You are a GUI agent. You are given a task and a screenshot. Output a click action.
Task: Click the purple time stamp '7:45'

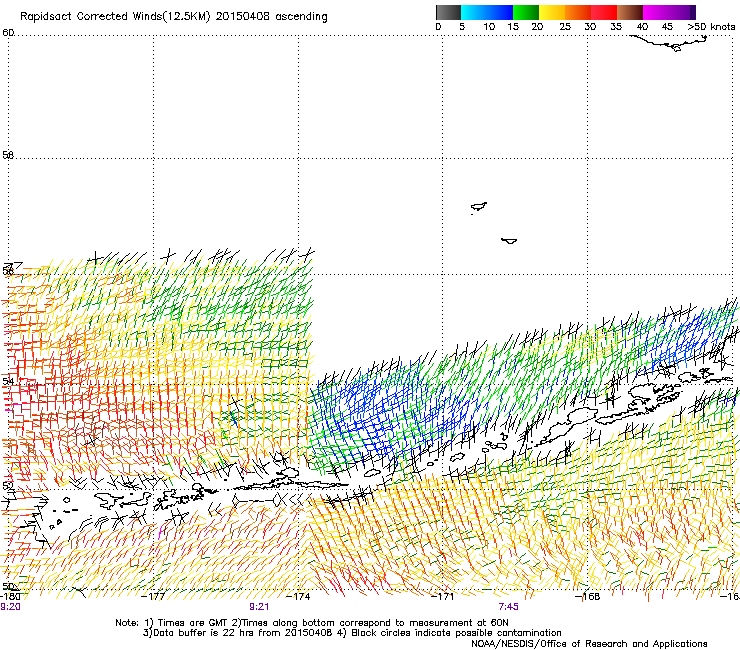tap(508, 607)
